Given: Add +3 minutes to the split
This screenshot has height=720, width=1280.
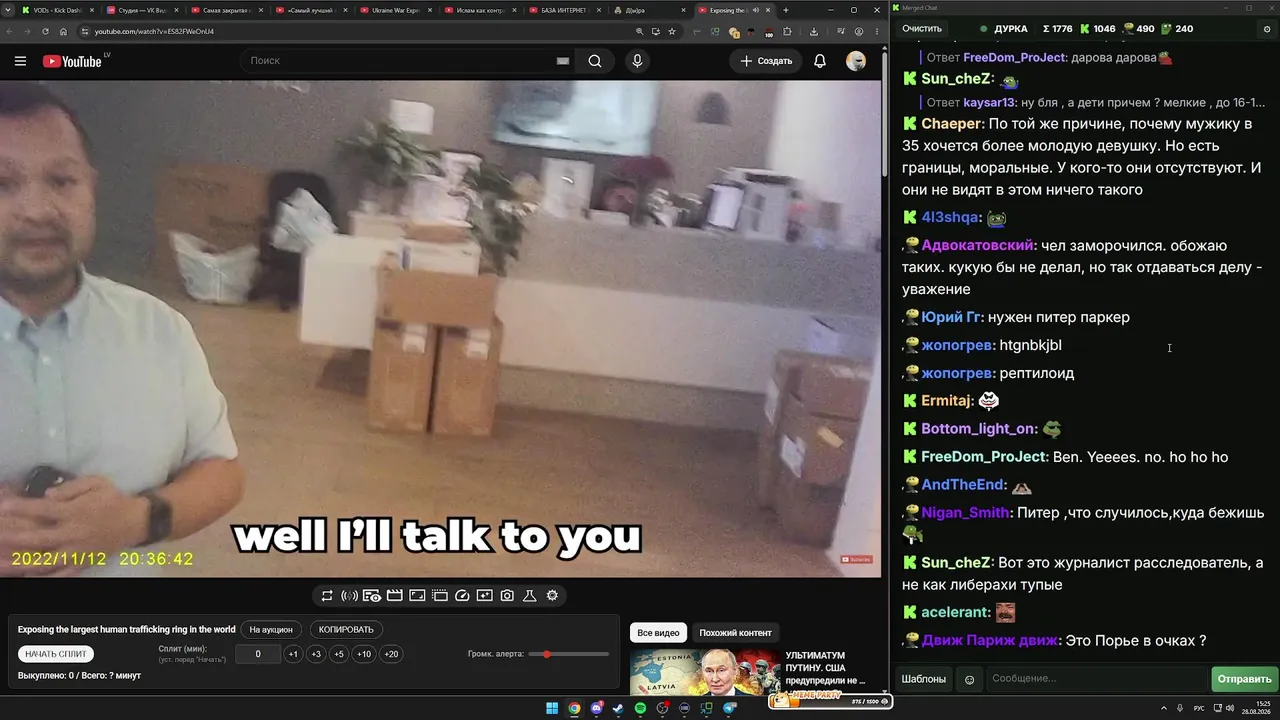Looking at the screenshot, I should click(x=316, y=654).
